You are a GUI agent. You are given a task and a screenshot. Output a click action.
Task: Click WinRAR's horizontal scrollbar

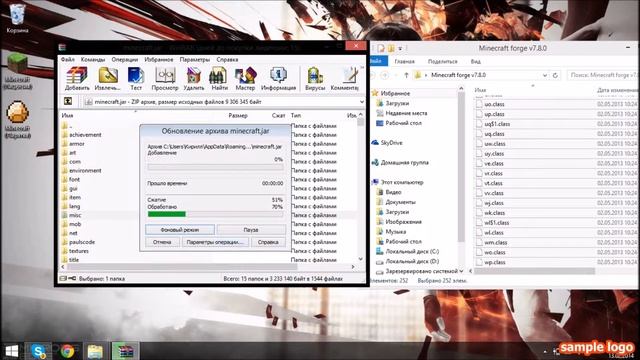(x=182, y=267)
